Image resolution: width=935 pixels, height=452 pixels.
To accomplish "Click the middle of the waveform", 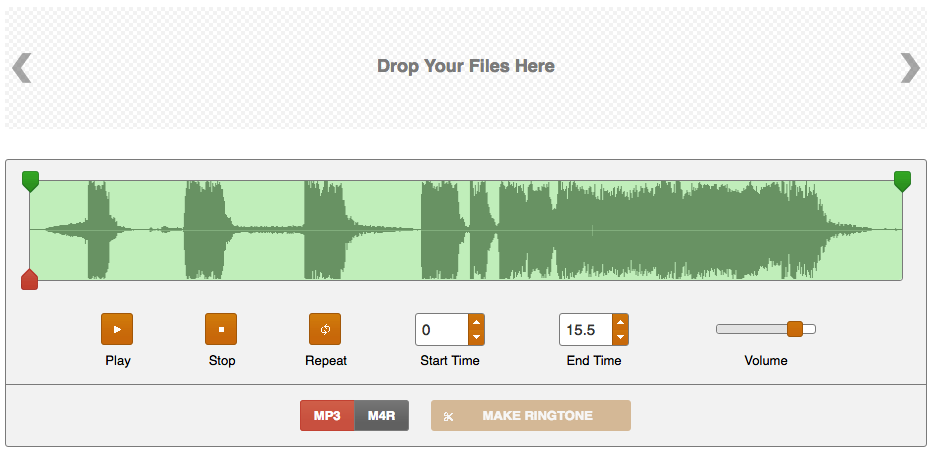I will coord(466,230).
